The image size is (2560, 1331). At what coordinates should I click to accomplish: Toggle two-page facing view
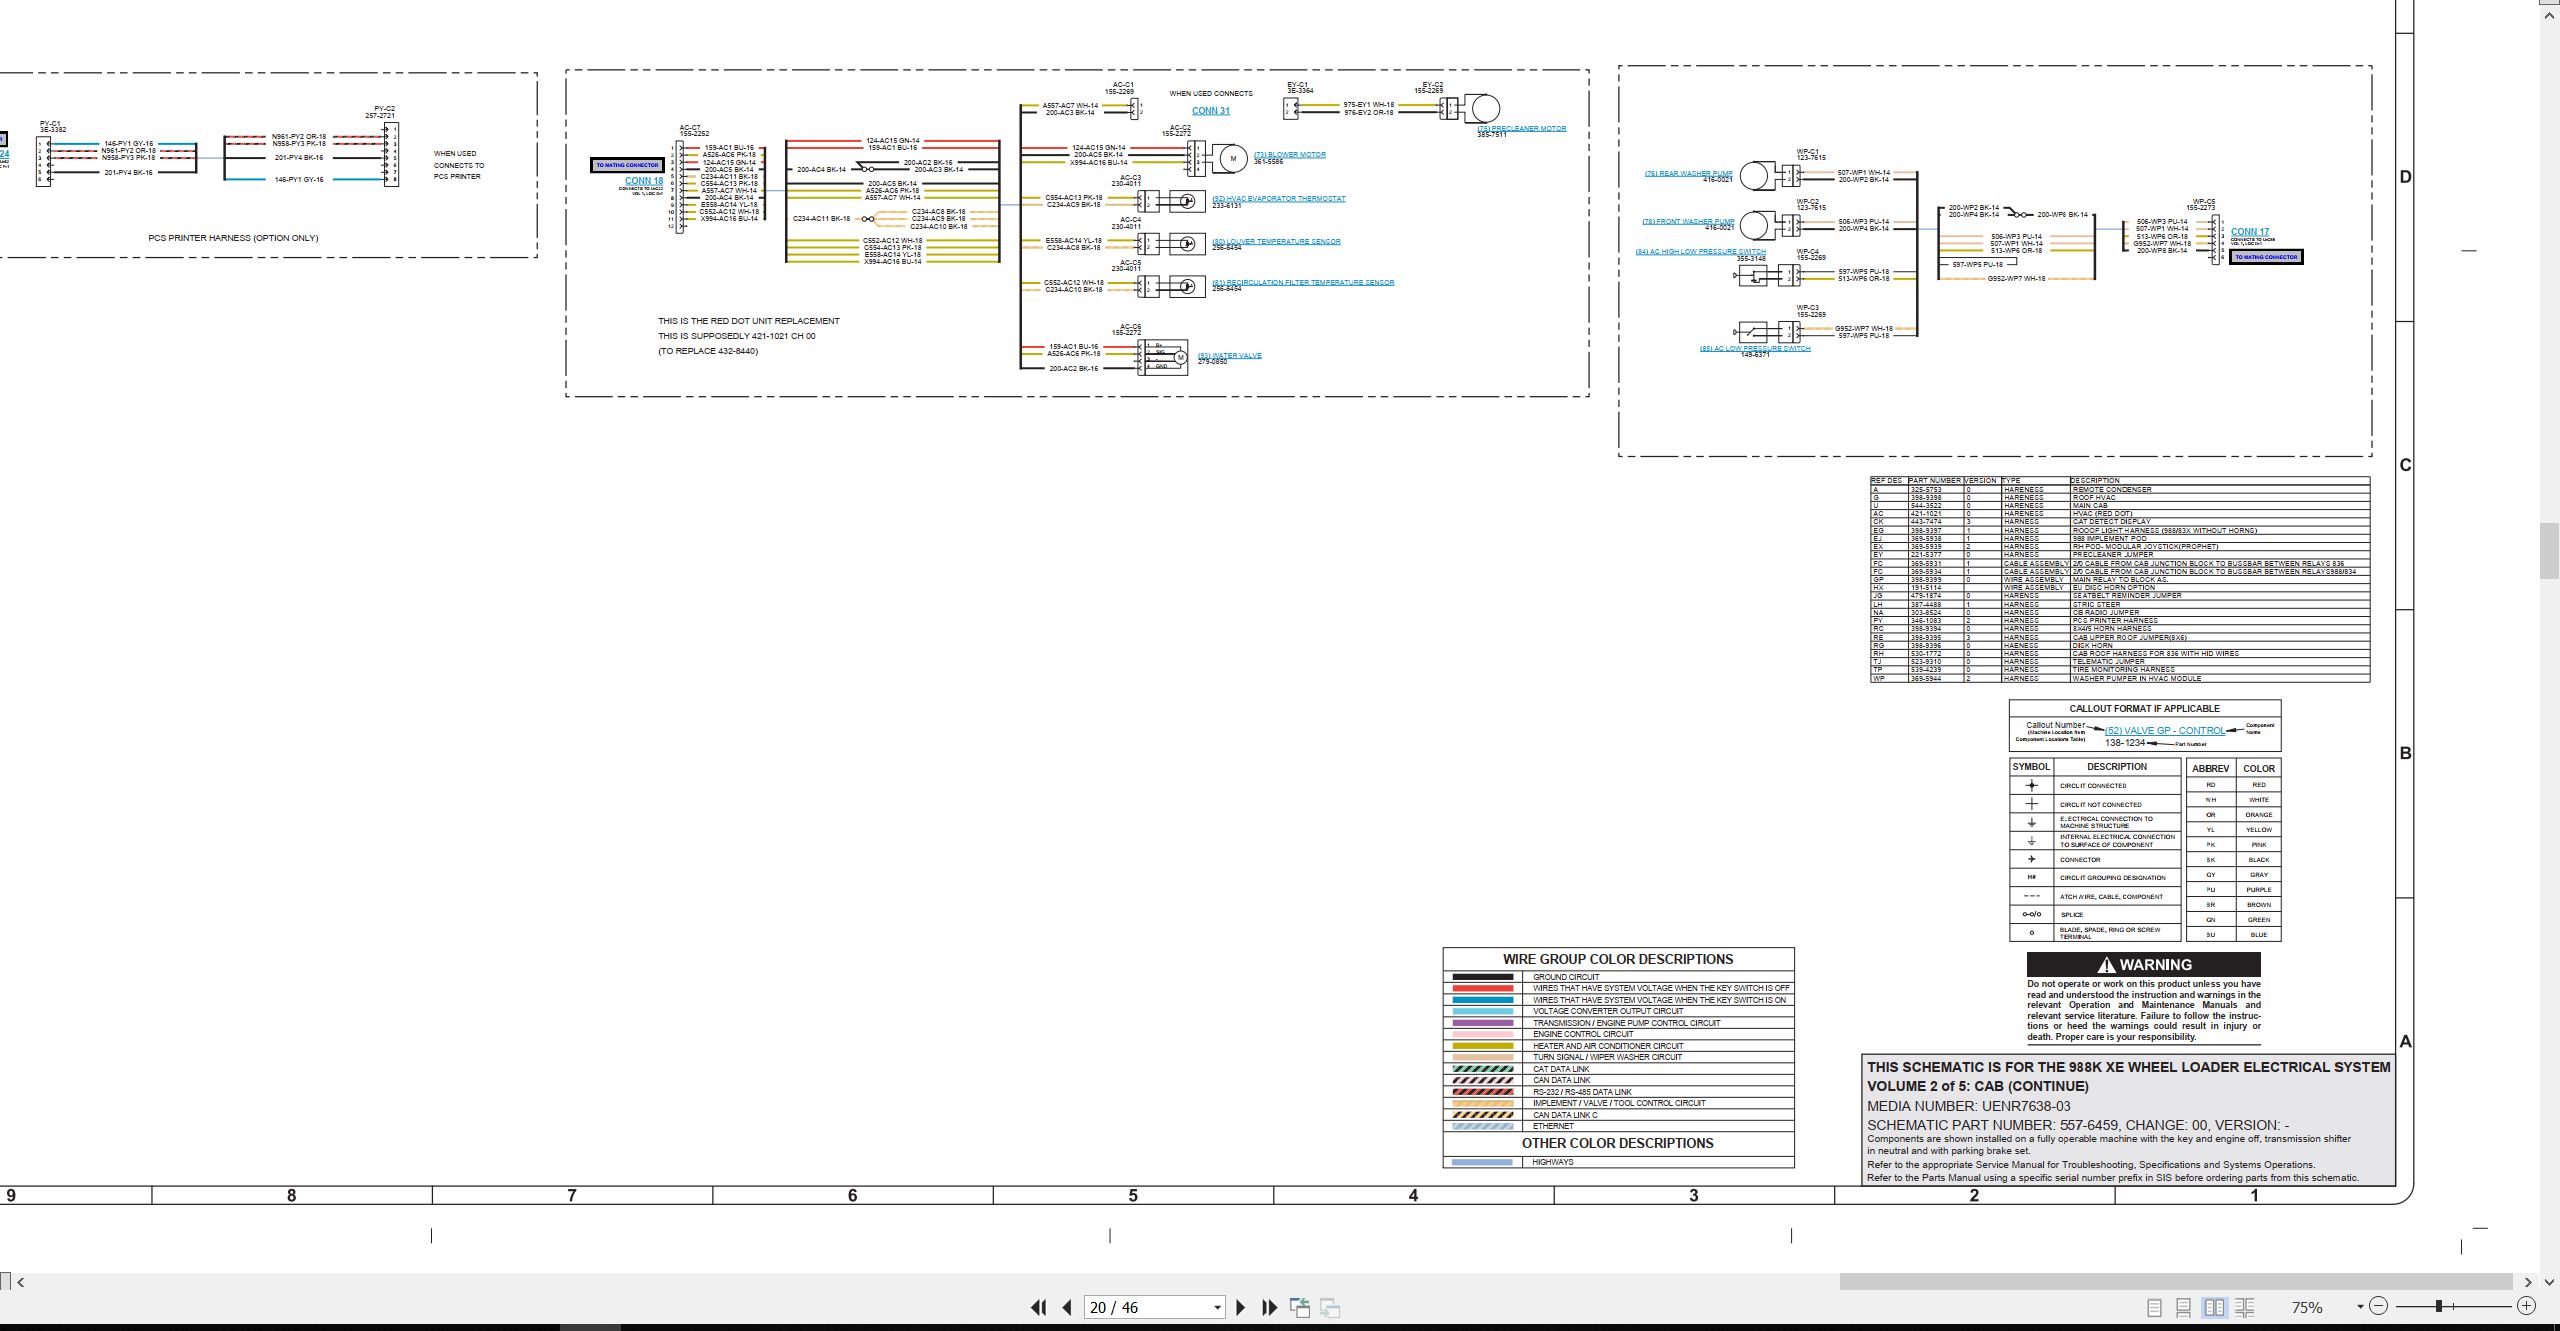2215,1307
